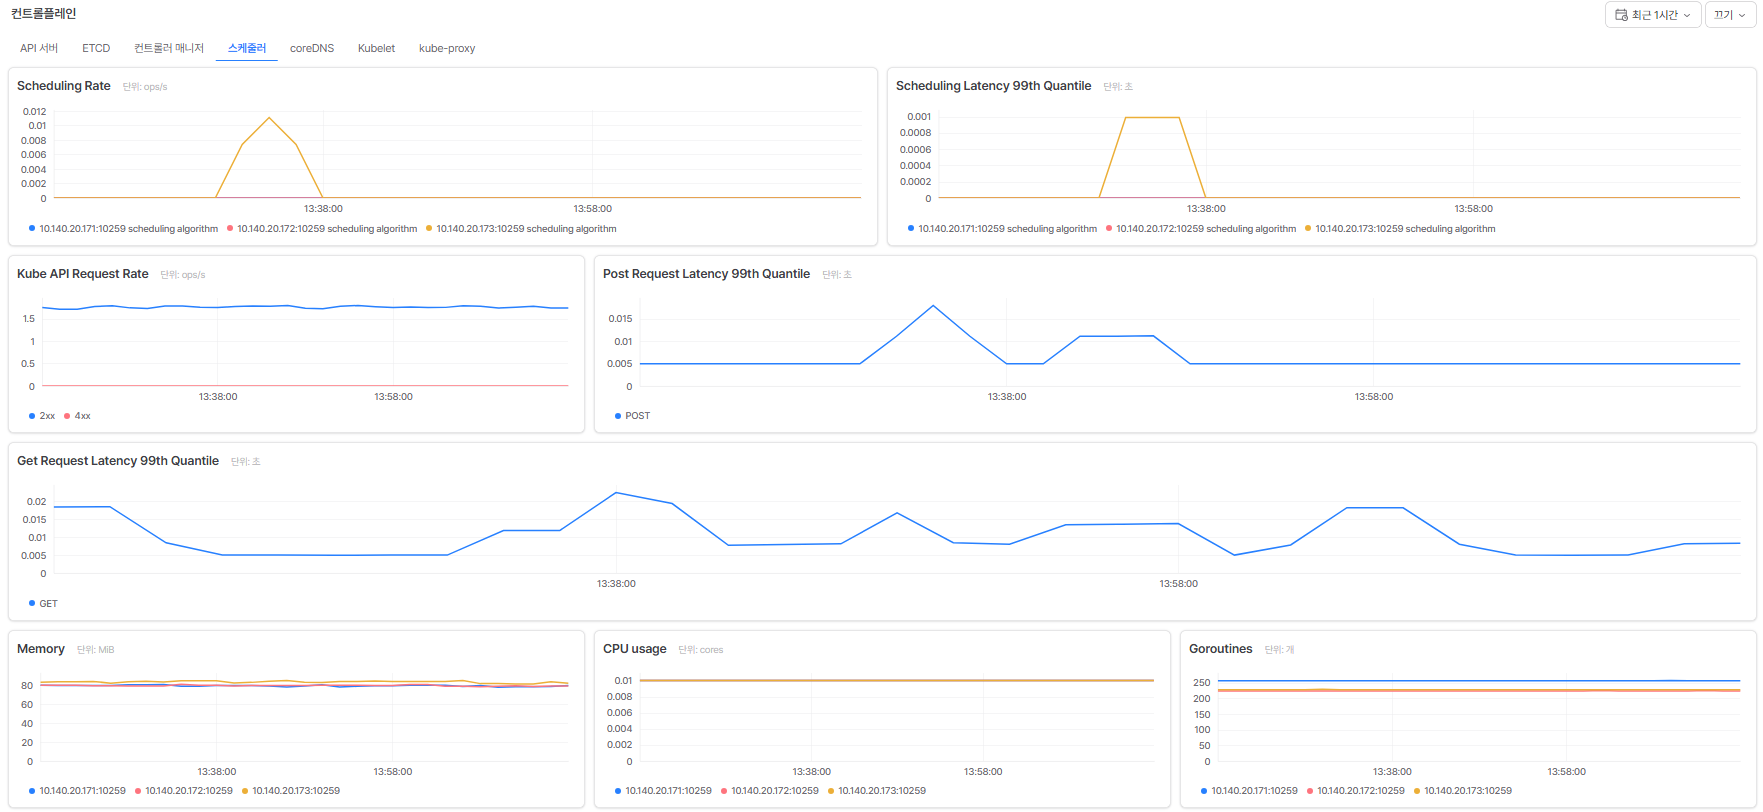1763x812 pixels.
Task: Go to the coreDNS tab
Action: click(312, 48)
